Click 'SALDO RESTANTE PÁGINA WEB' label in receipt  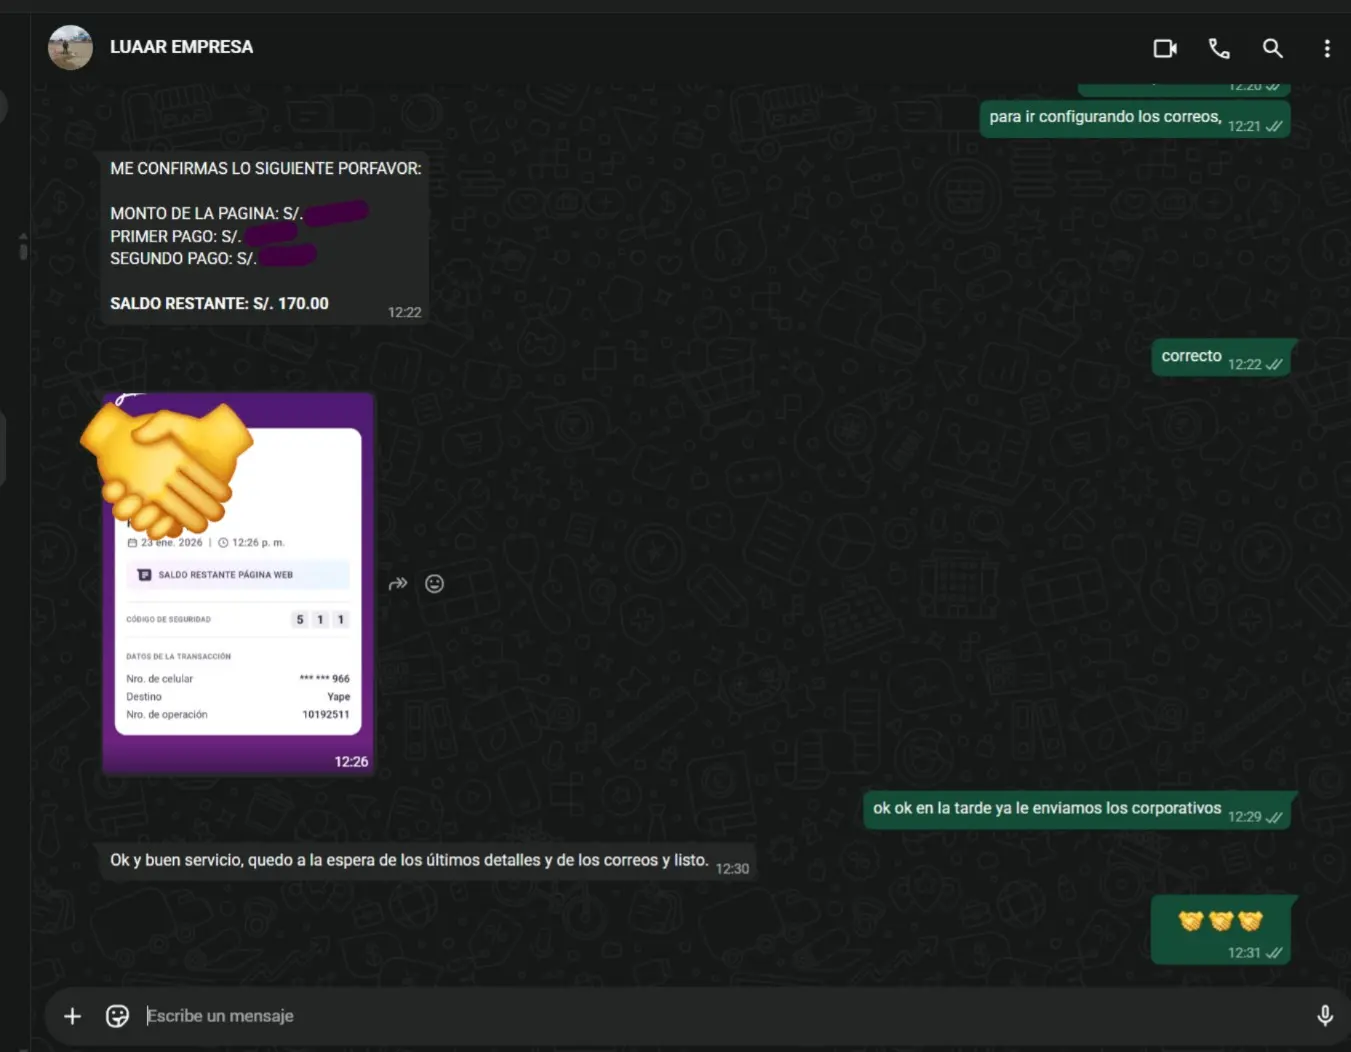pos(225,575)
